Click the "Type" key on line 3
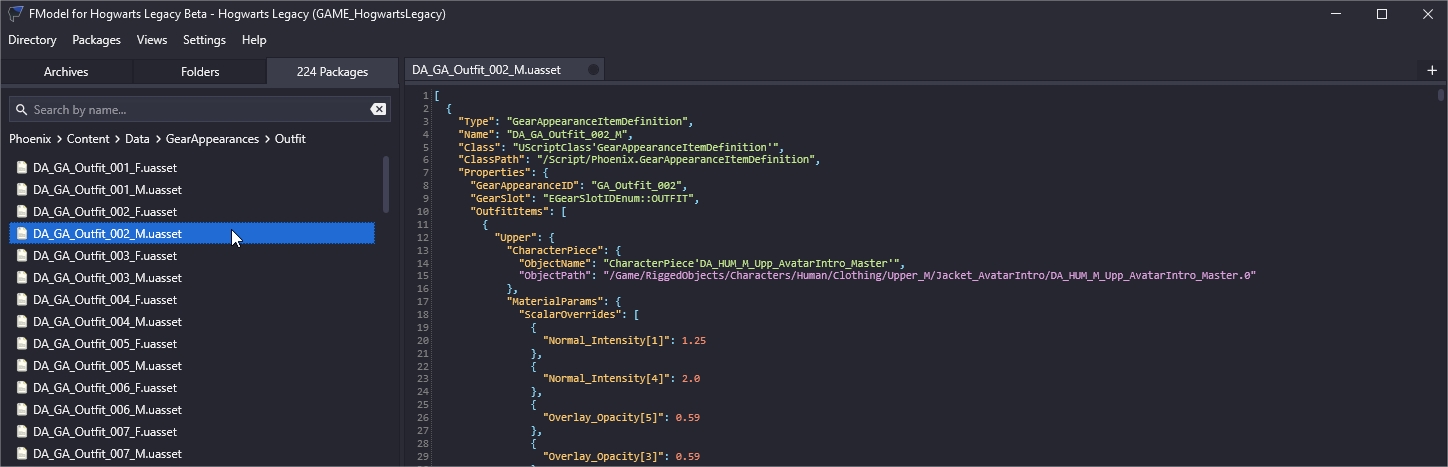Screen dimensions: 1448x467 (x=476, y=121)
